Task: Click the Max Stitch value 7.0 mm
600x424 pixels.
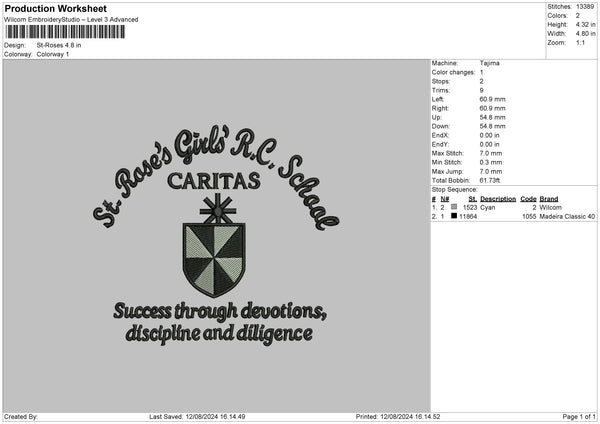Action: point(491,153)
